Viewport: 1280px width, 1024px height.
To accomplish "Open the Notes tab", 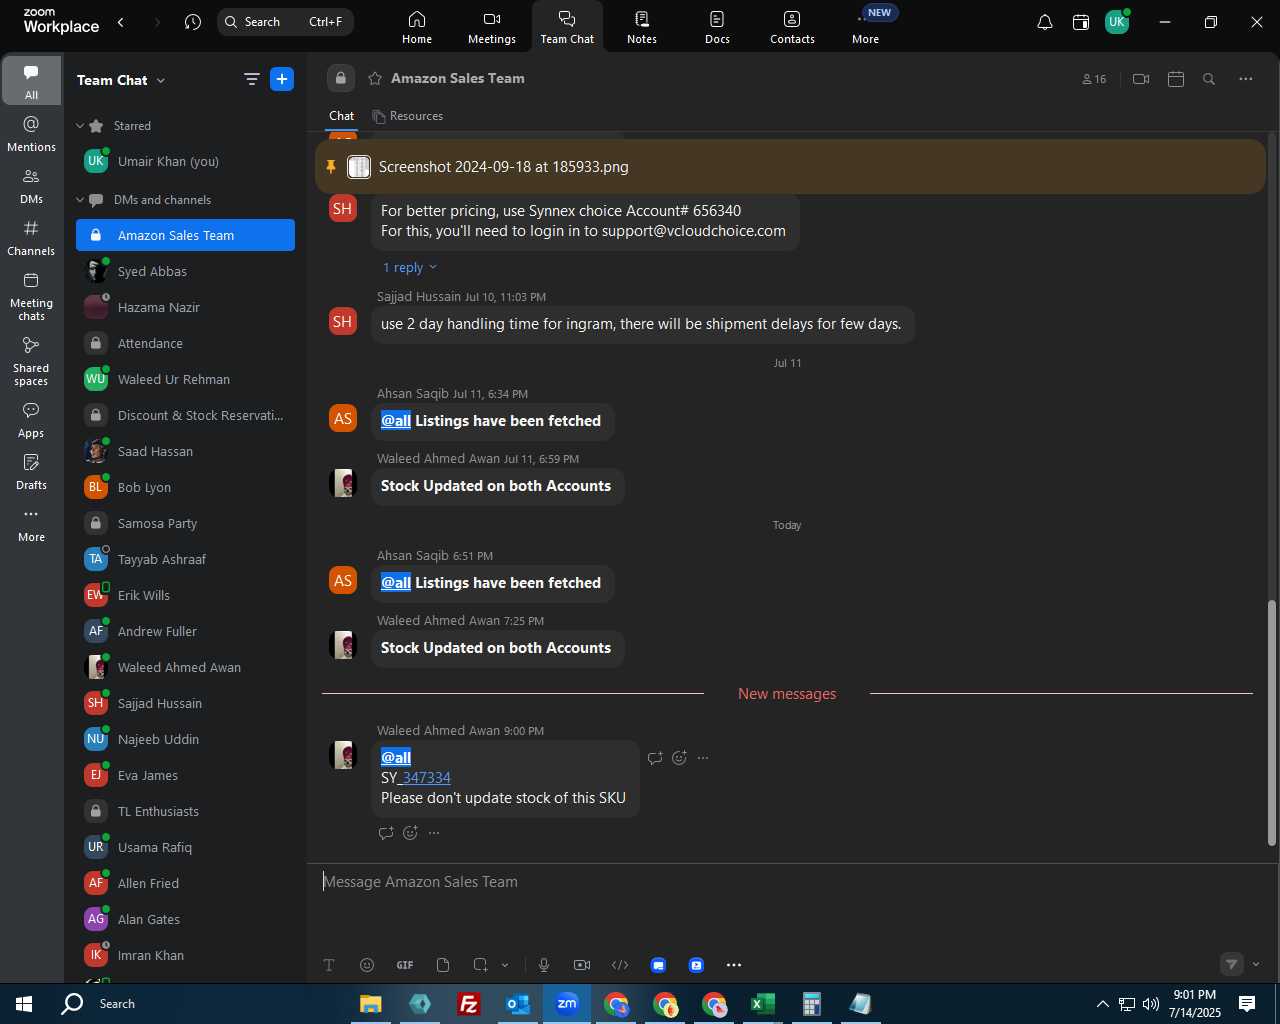I will (642, 27).
